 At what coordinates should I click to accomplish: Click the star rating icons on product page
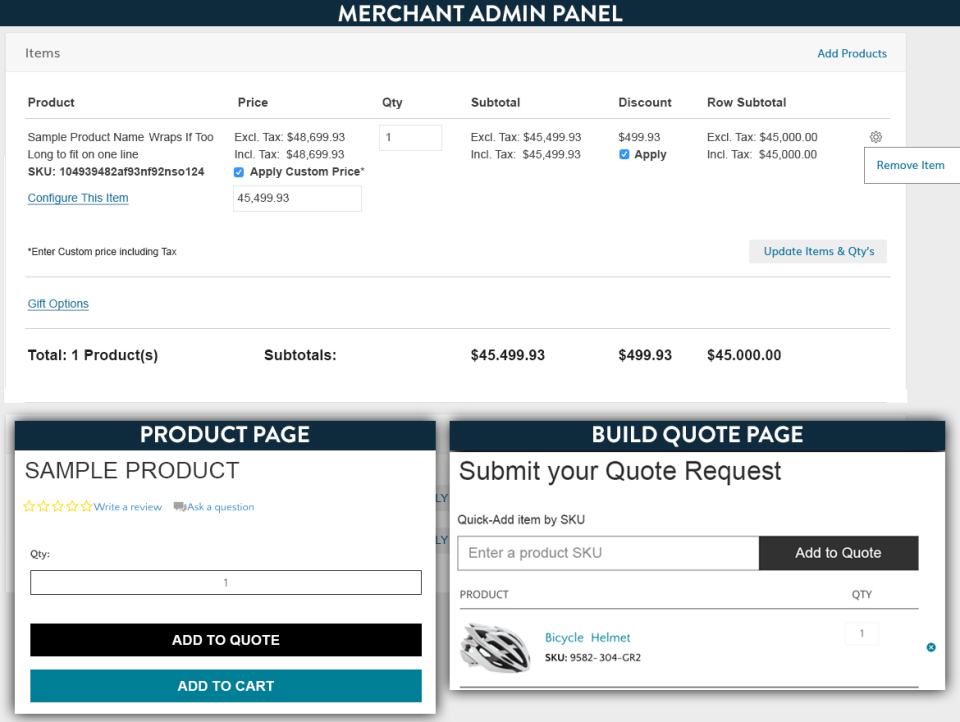(x=58, y=507)
